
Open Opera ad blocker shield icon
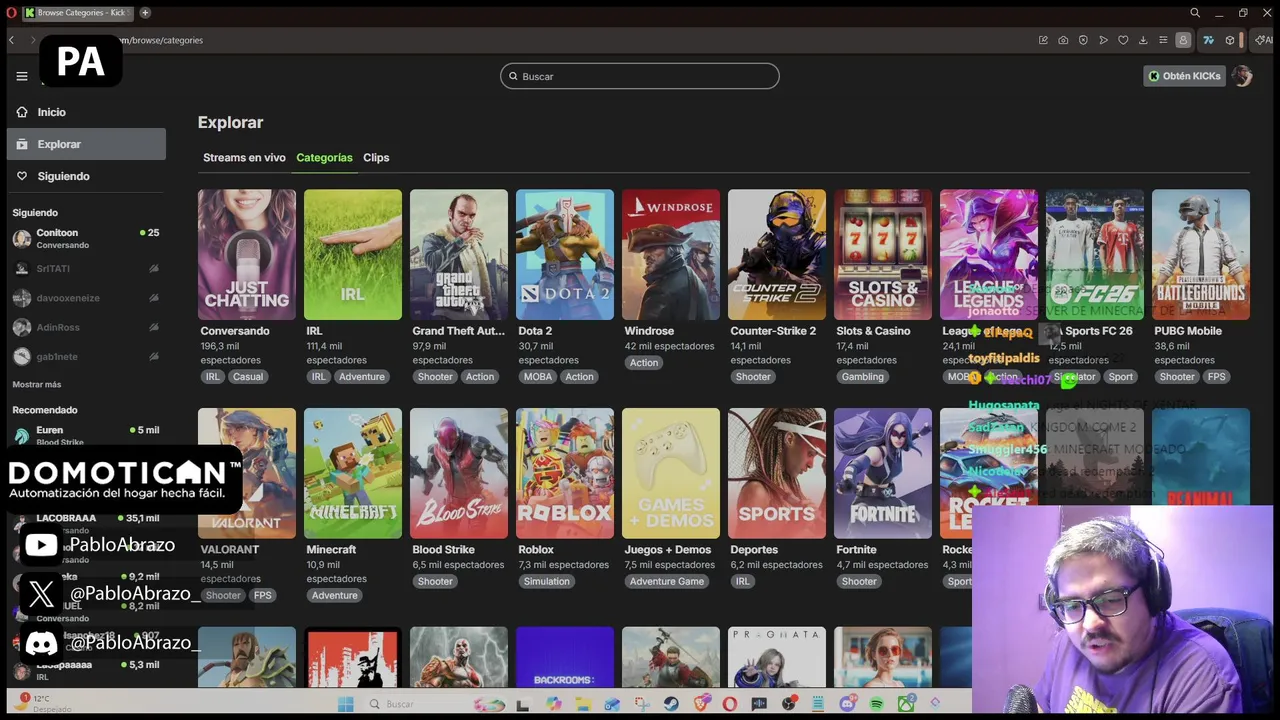tap(1083, 40)
